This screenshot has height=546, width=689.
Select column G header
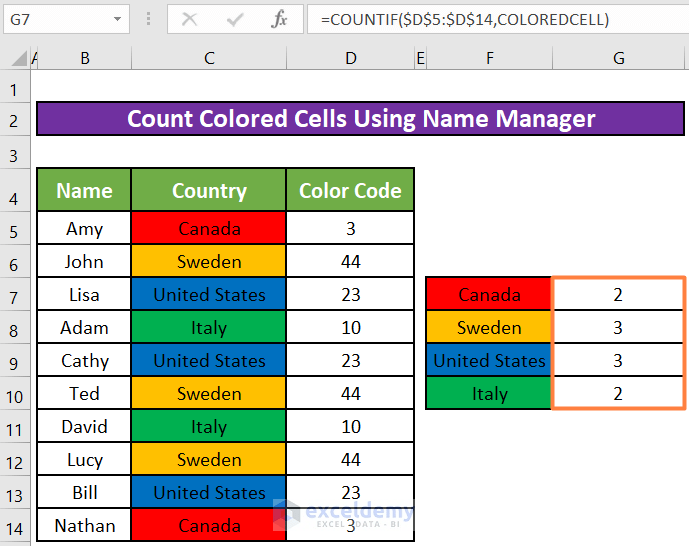619,58
